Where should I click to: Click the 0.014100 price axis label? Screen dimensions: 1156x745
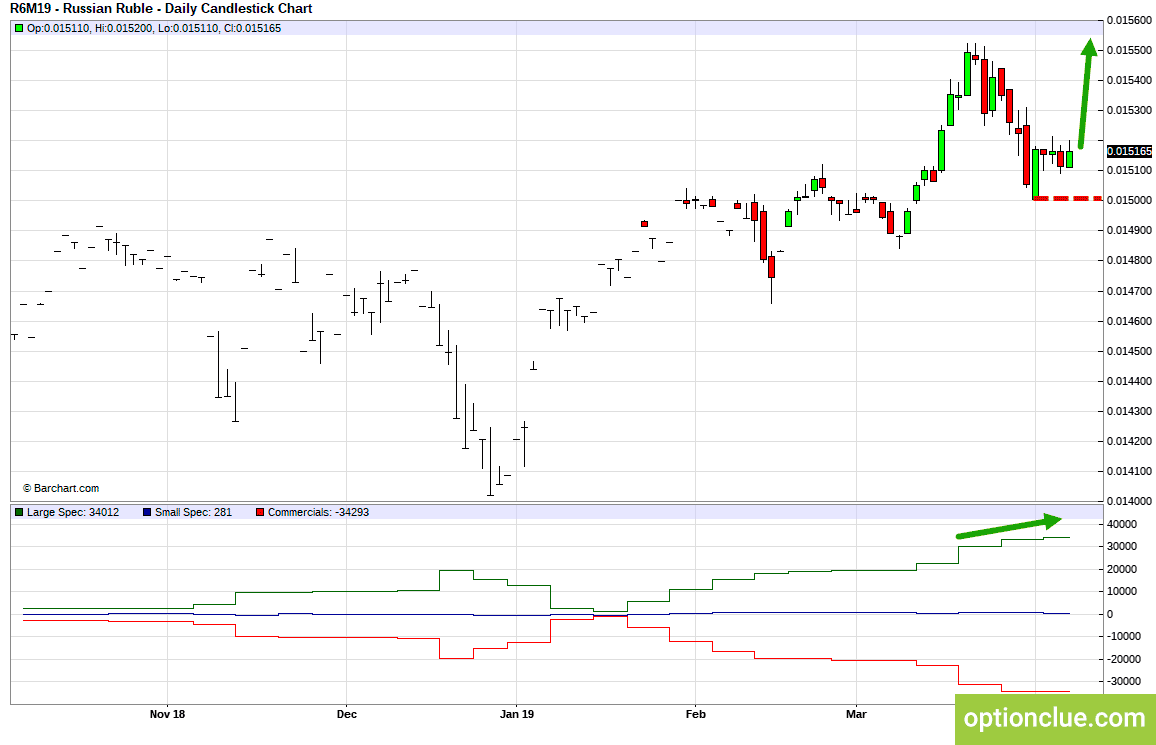point(1129,471)
